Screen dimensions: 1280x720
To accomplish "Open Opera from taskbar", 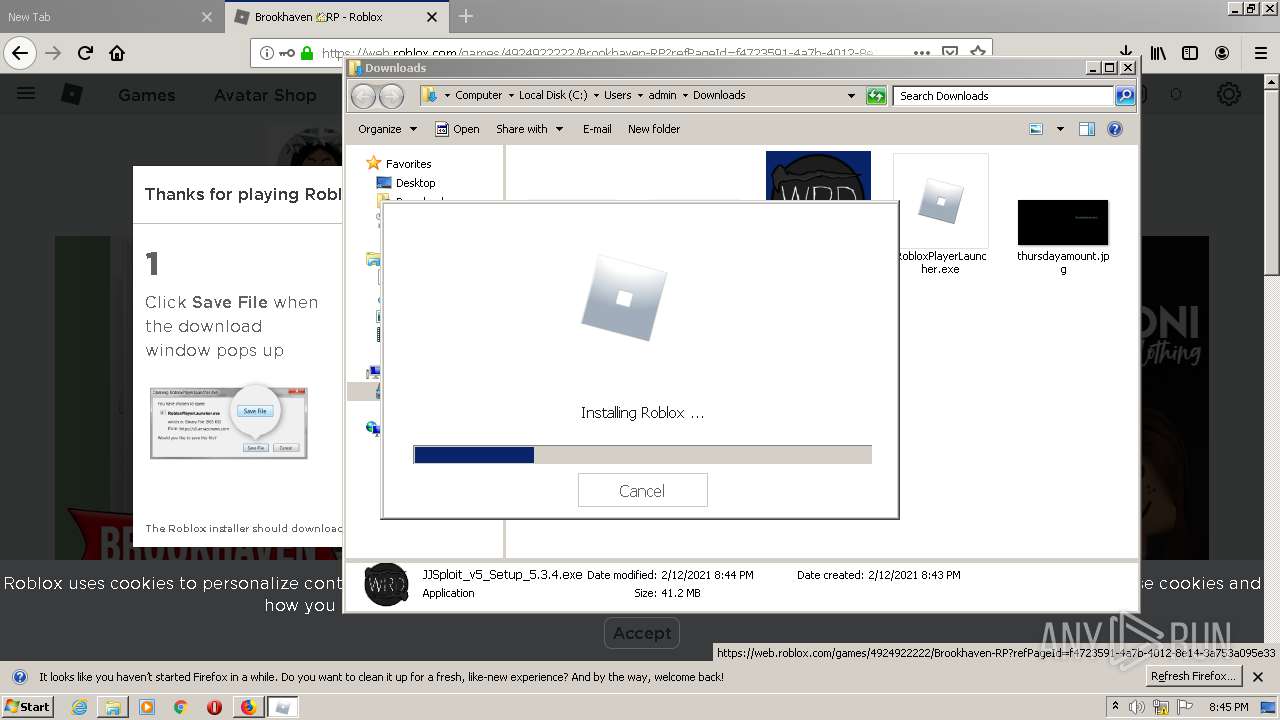I will 214,707.
